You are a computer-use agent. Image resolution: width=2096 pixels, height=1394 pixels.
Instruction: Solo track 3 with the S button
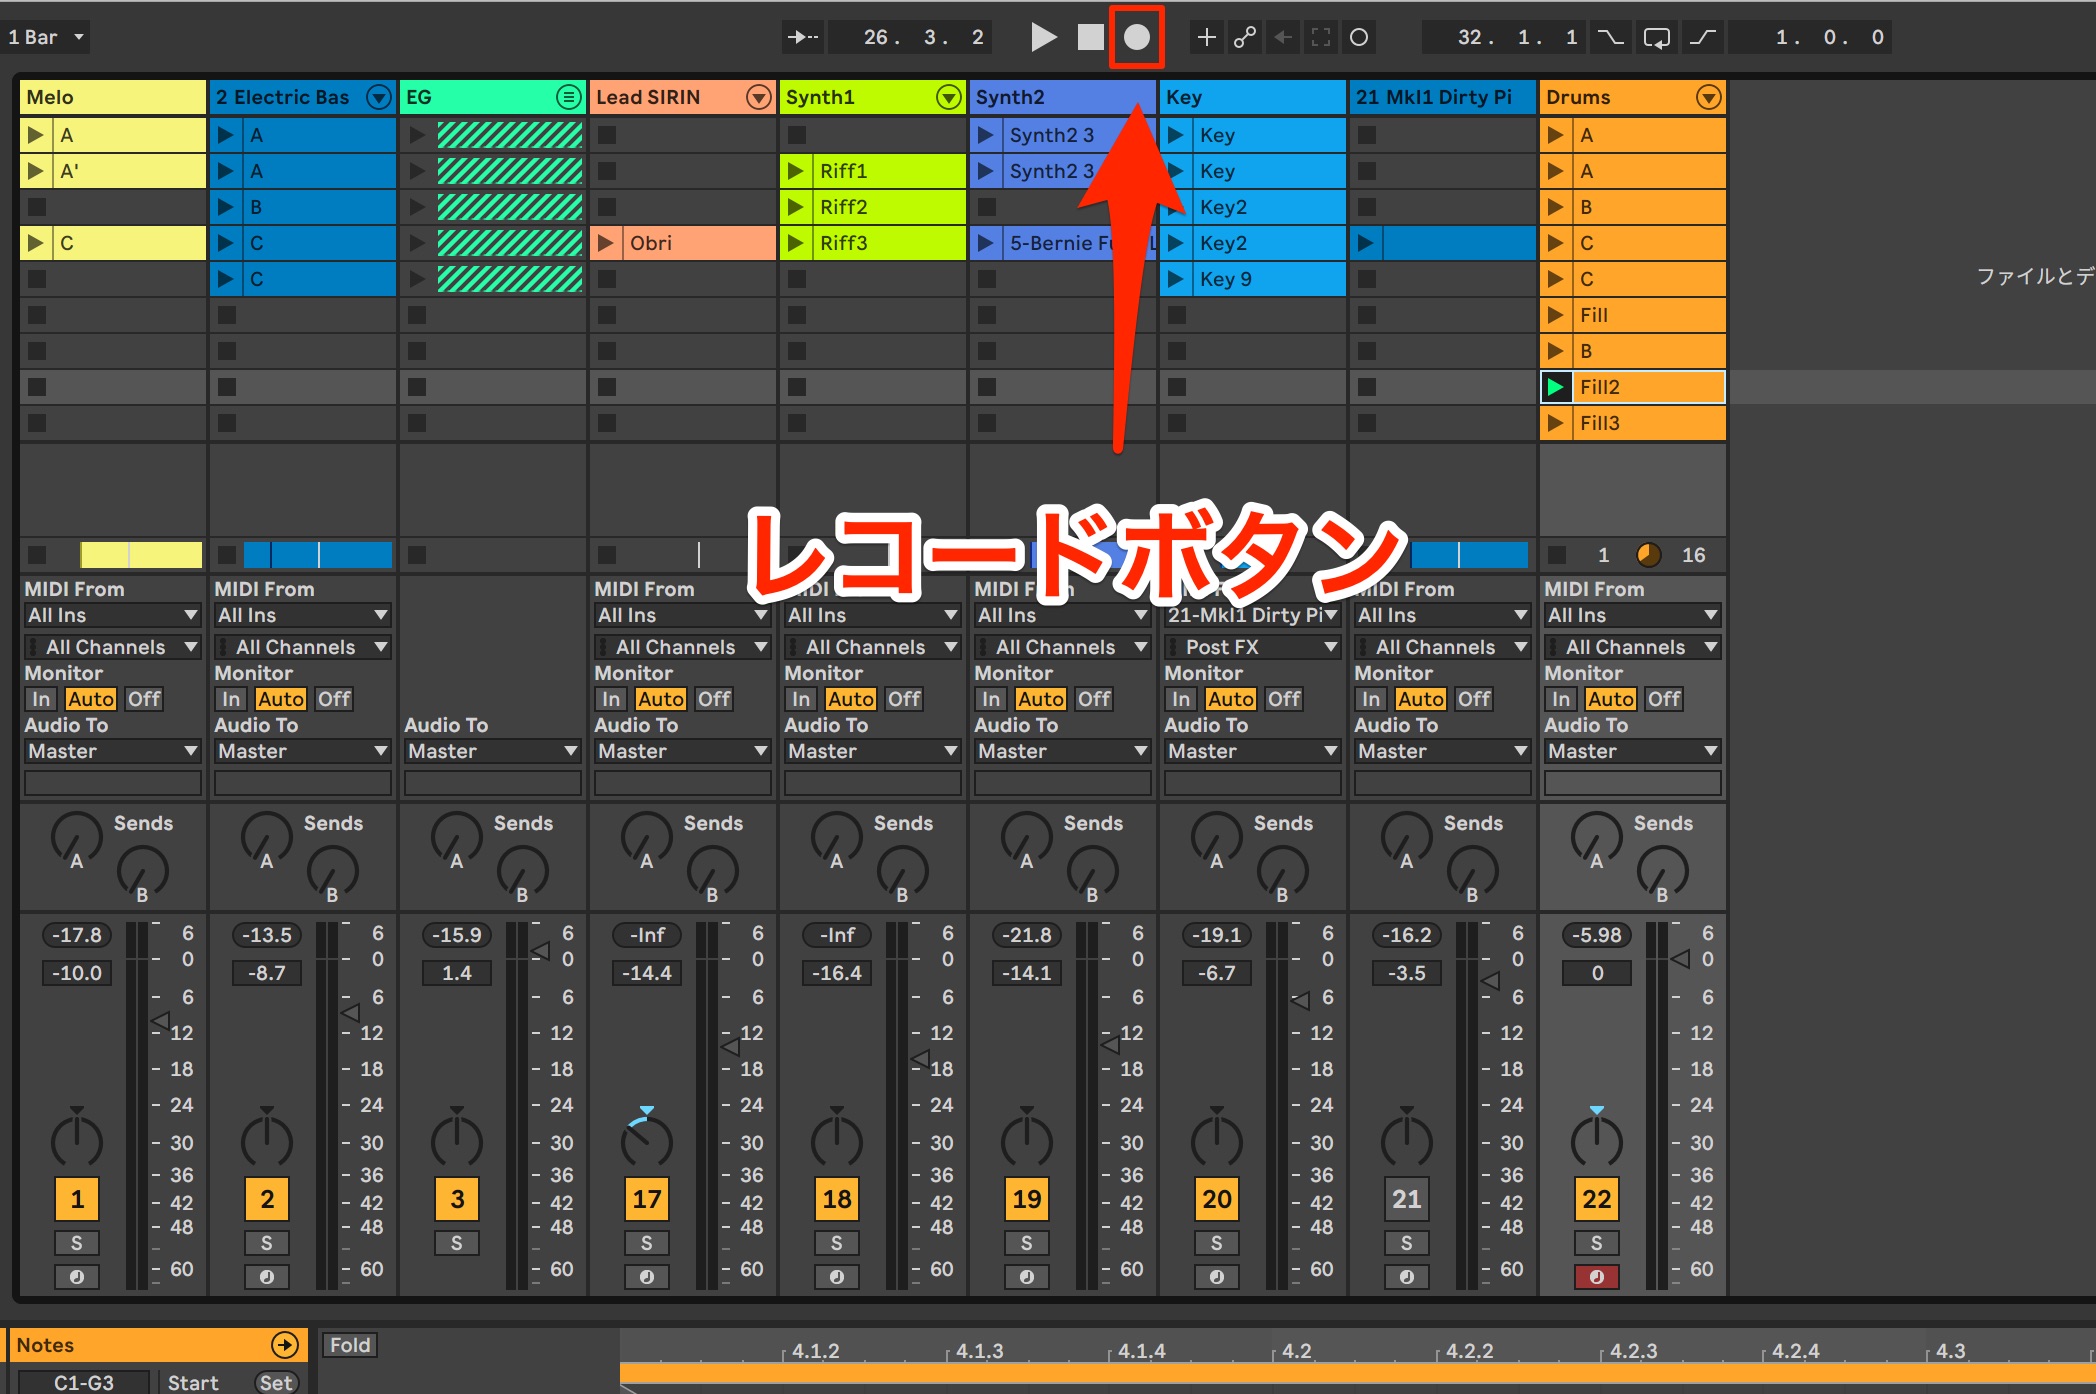[457, 1243]
